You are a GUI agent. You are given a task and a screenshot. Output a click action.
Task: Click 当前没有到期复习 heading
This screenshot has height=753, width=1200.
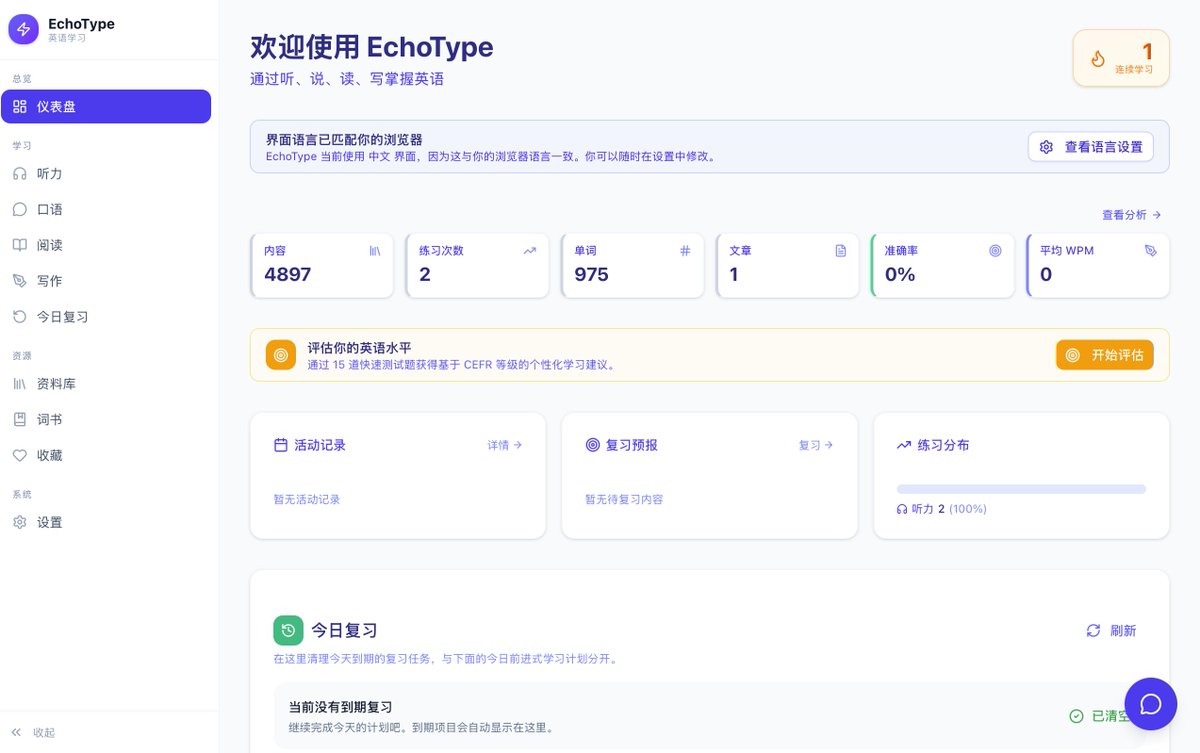[x=340, y=707]
